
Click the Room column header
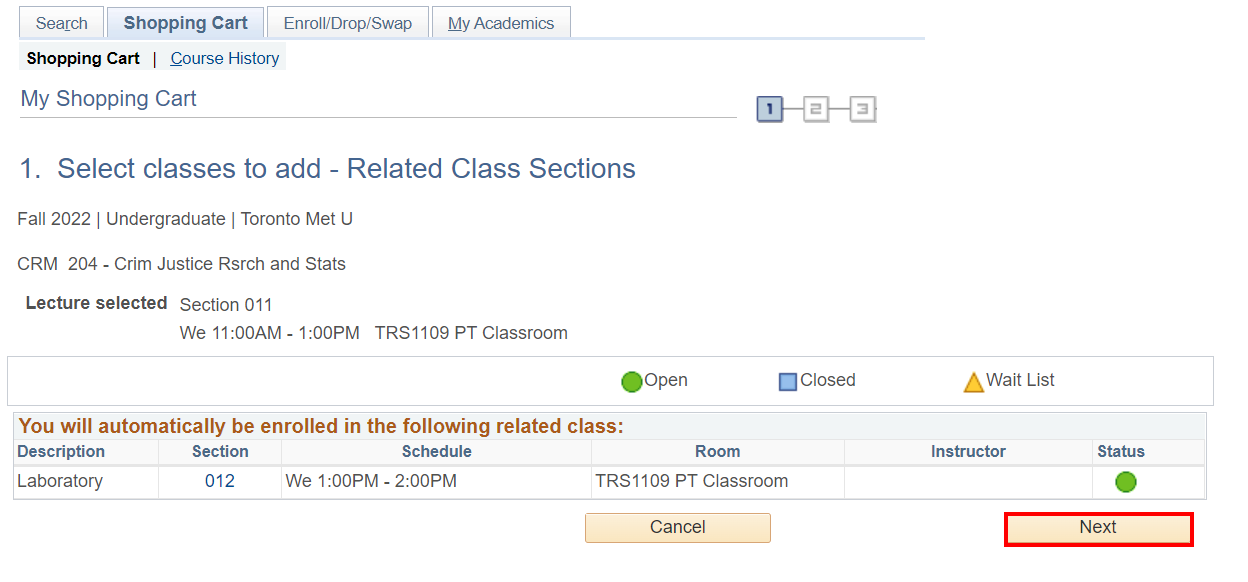[x=717, y=452]
